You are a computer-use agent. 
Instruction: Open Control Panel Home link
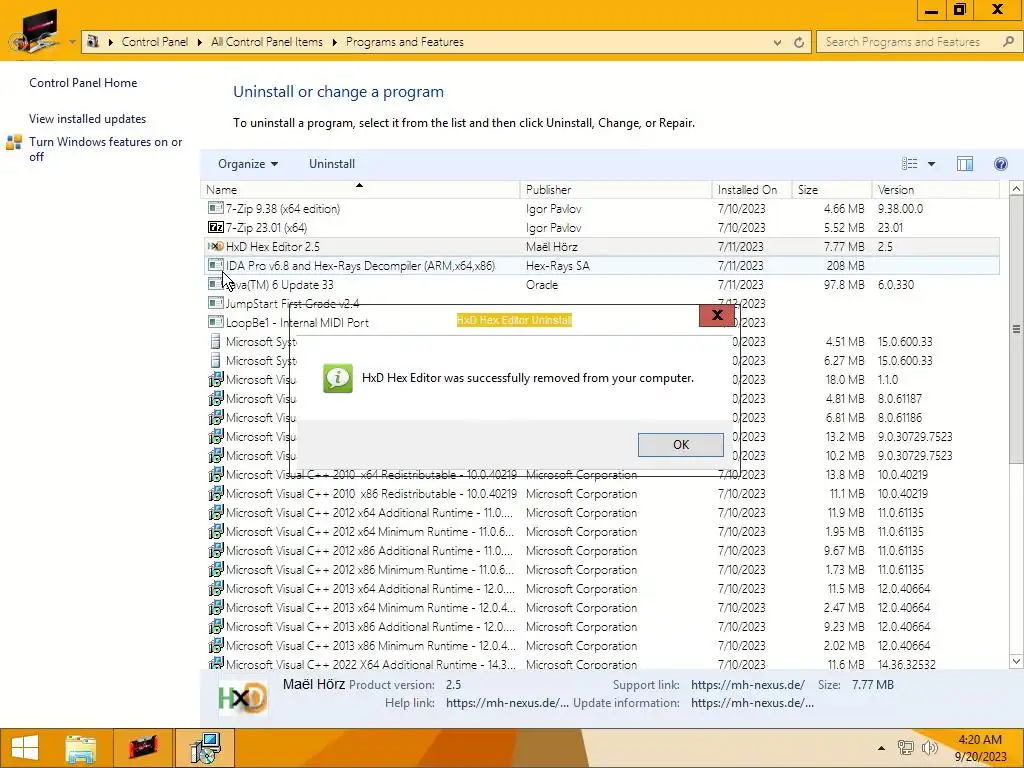click(83, 83)
